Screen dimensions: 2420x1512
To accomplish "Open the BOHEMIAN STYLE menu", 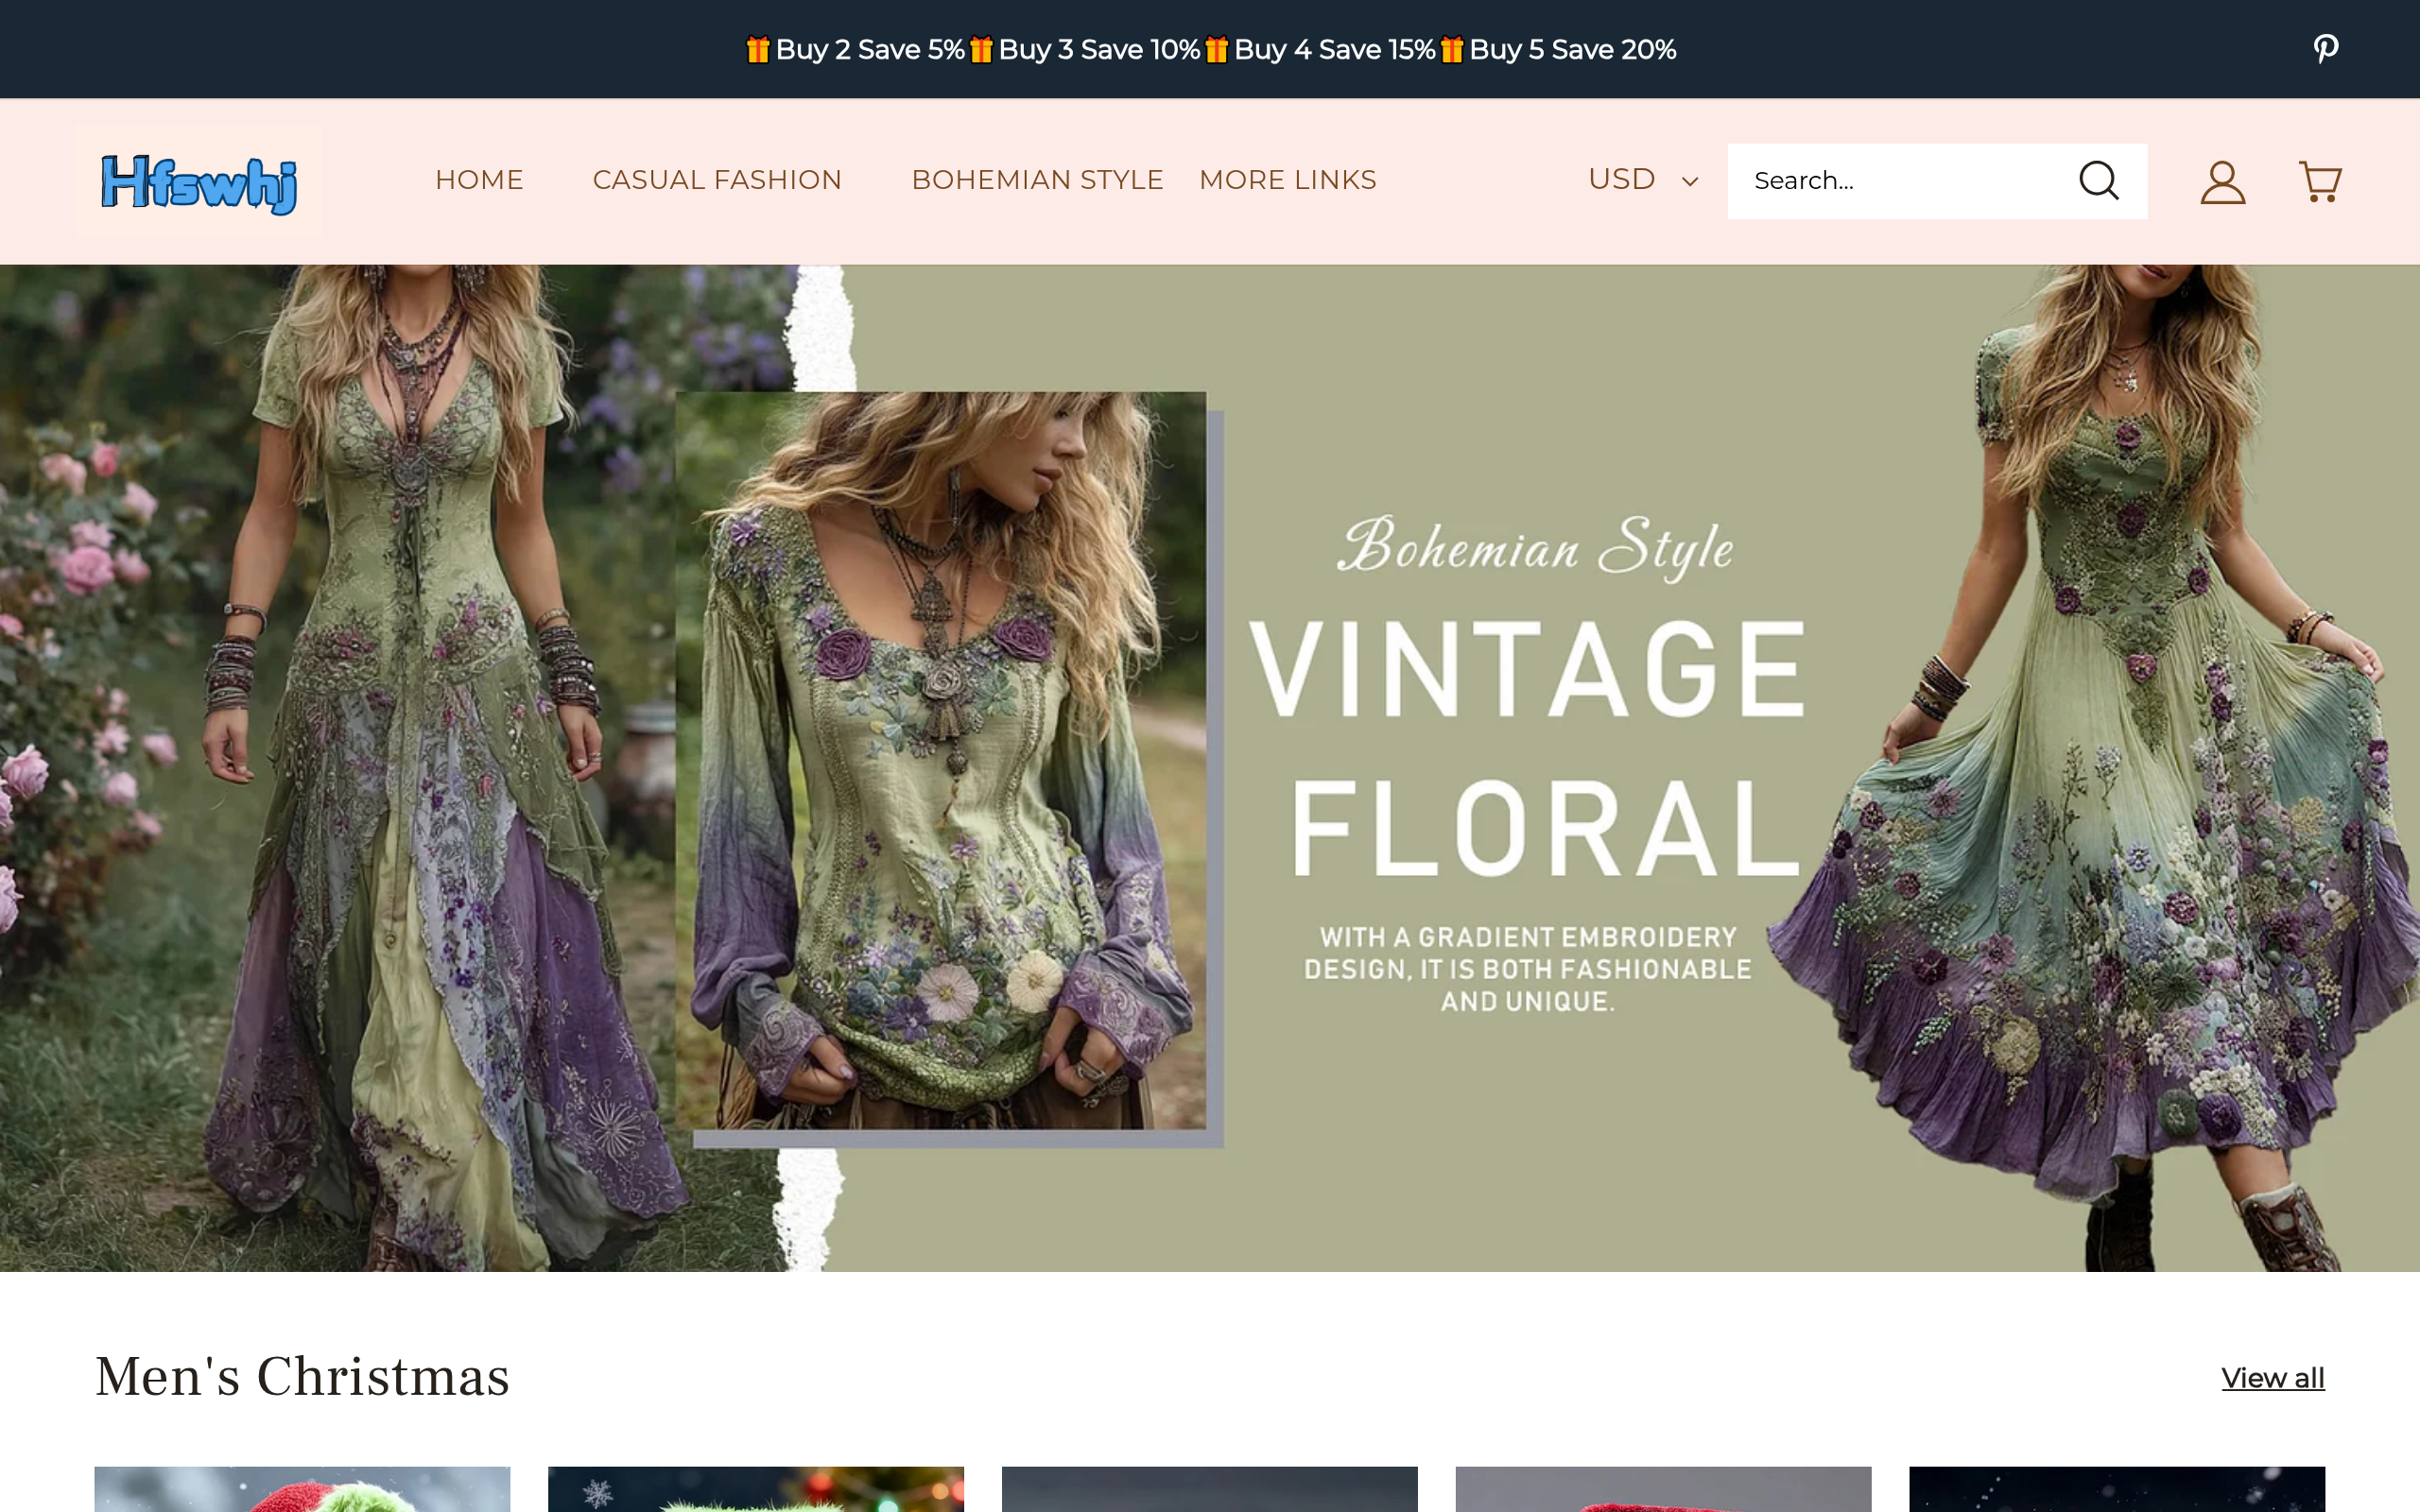I will [1037, 180].
